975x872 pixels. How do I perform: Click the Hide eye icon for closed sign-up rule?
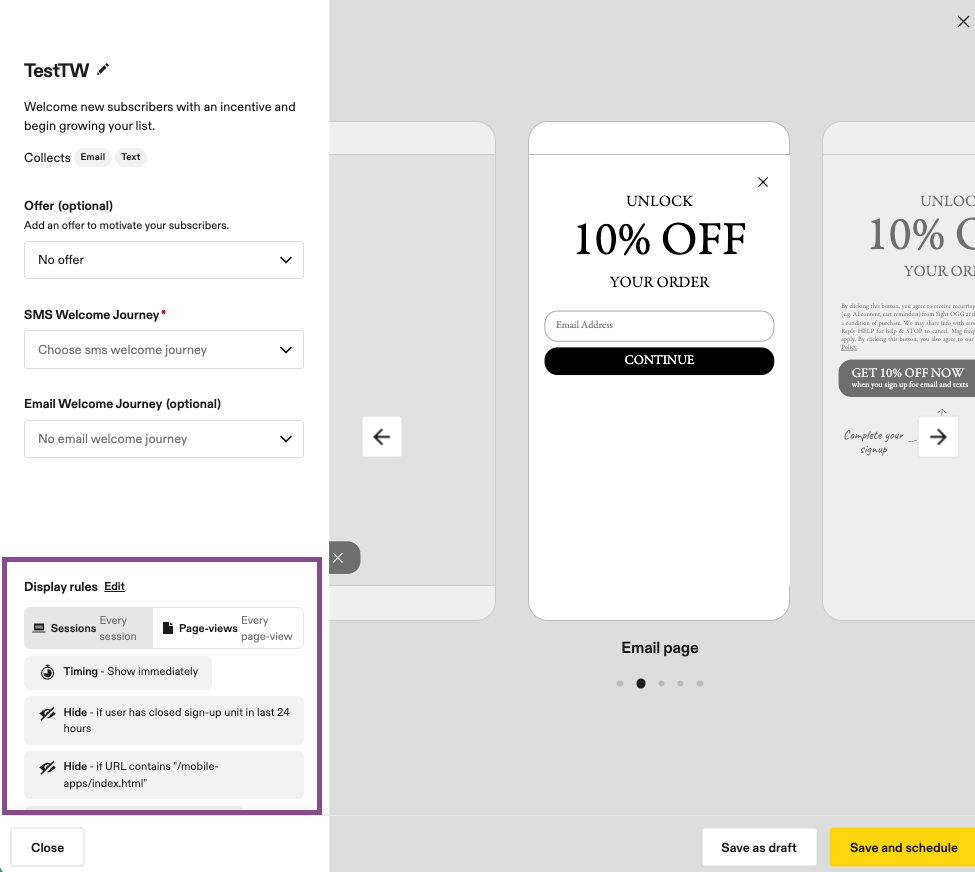pyautogui.click(x=47, y=713)
